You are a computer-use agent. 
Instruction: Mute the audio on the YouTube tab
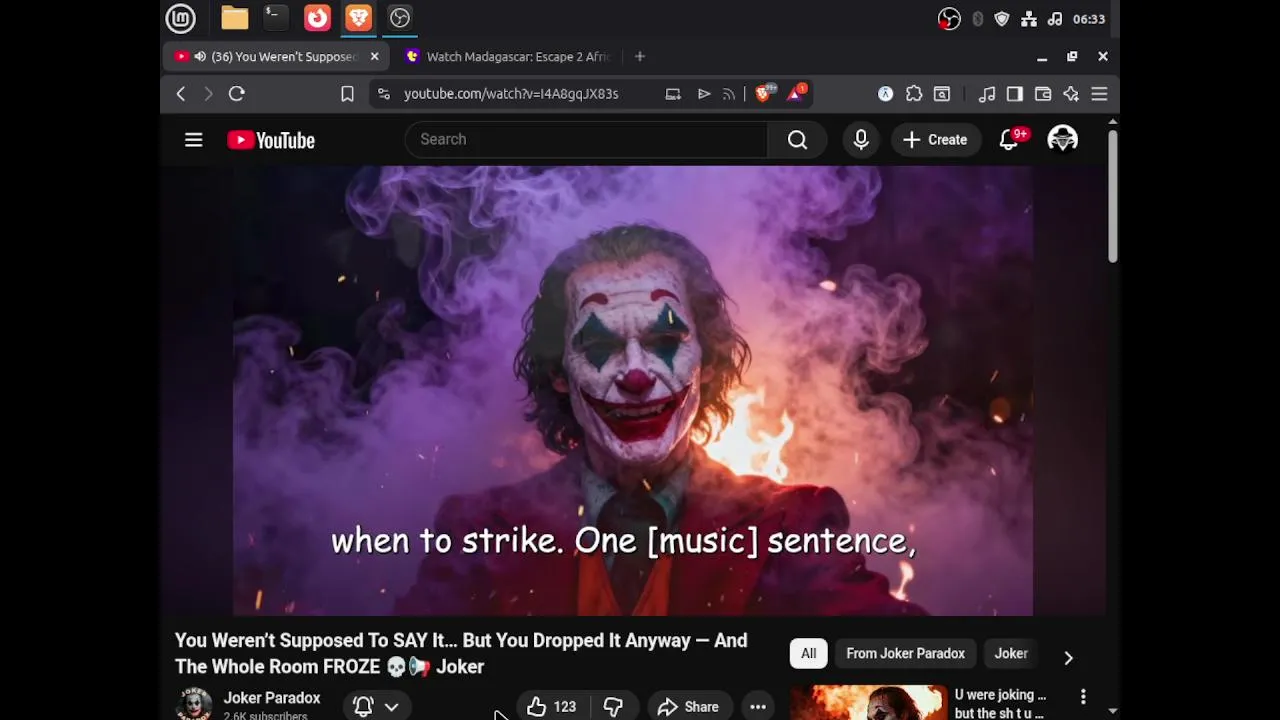click(200, 57)
